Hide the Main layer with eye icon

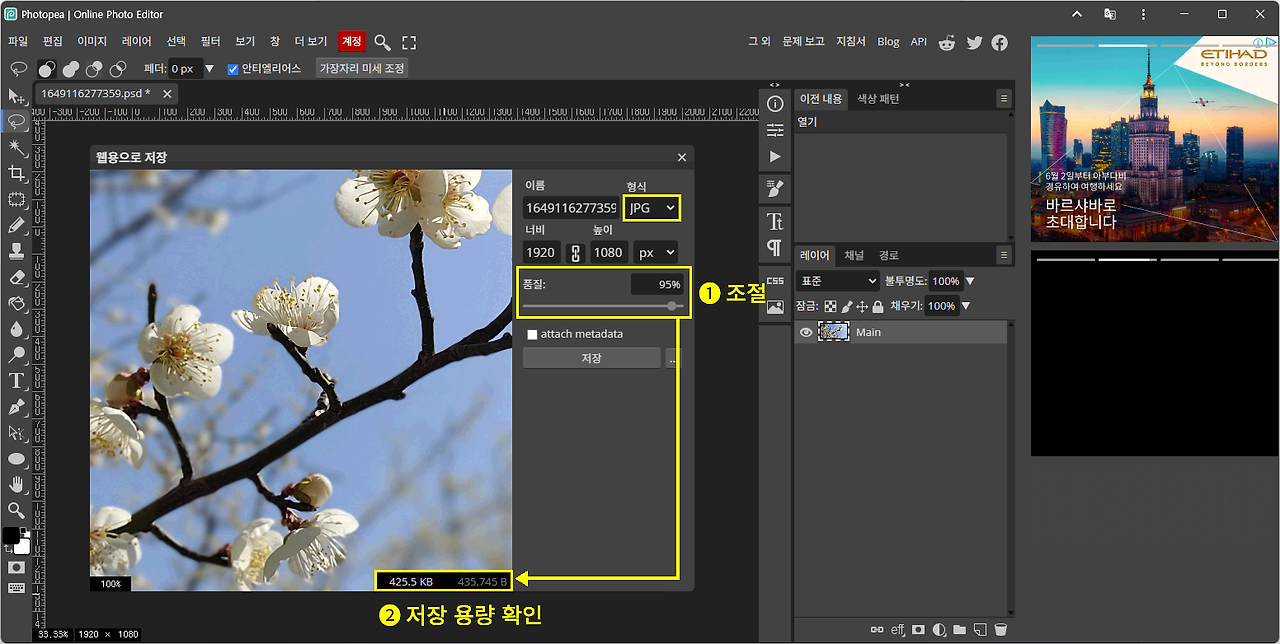(806, 332)
